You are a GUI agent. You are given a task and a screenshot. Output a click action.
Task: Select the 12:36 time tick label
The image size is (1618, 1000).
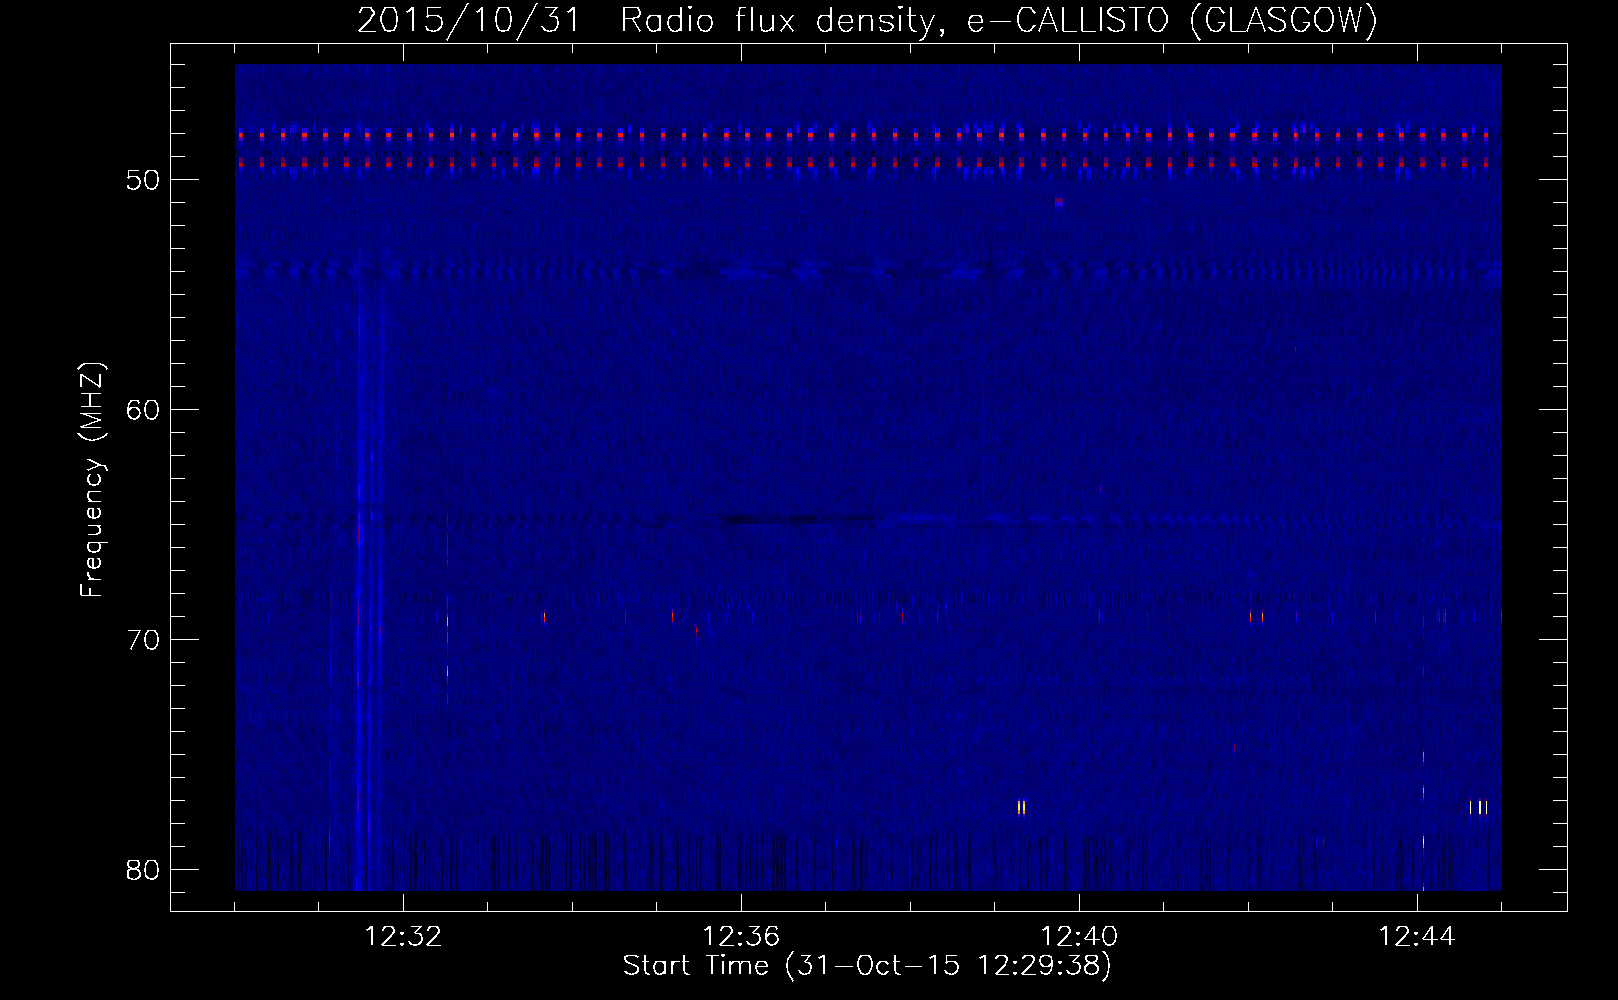pyautogui.click(x=741, y=937)
